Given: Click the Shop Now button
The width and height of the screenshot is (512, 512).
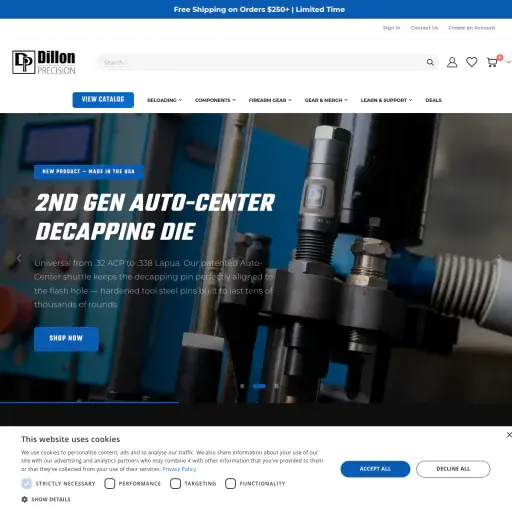Looking at the screenshot, I should (x=66, y=338).
